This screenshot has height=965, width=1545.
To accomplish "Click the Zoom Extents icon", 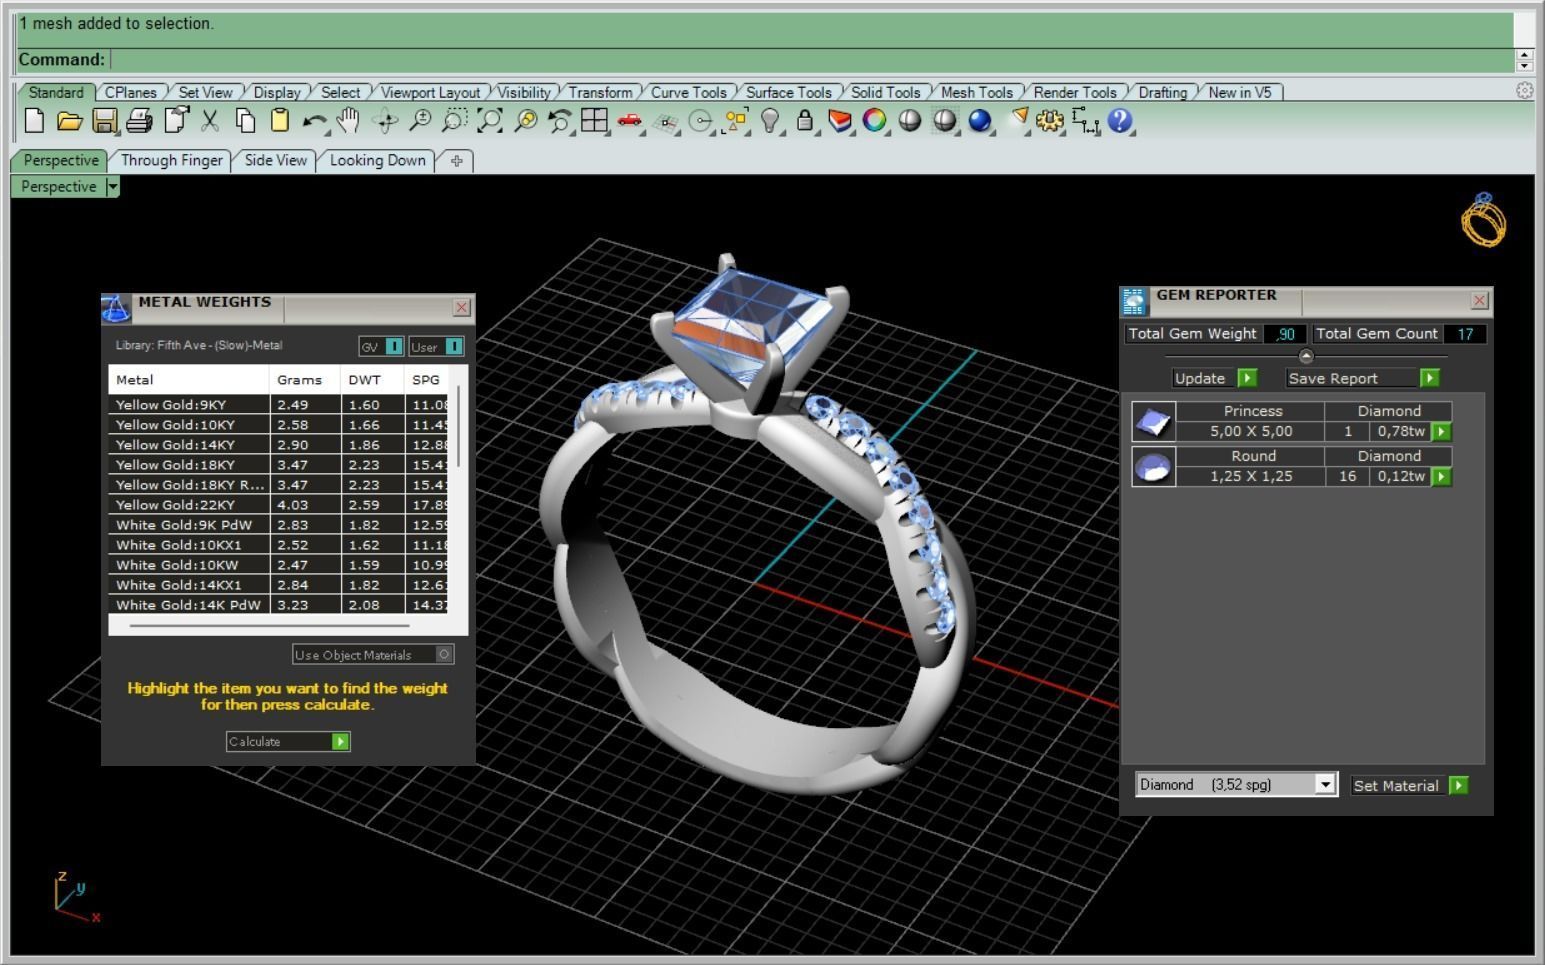I will (x=490, y=121).
